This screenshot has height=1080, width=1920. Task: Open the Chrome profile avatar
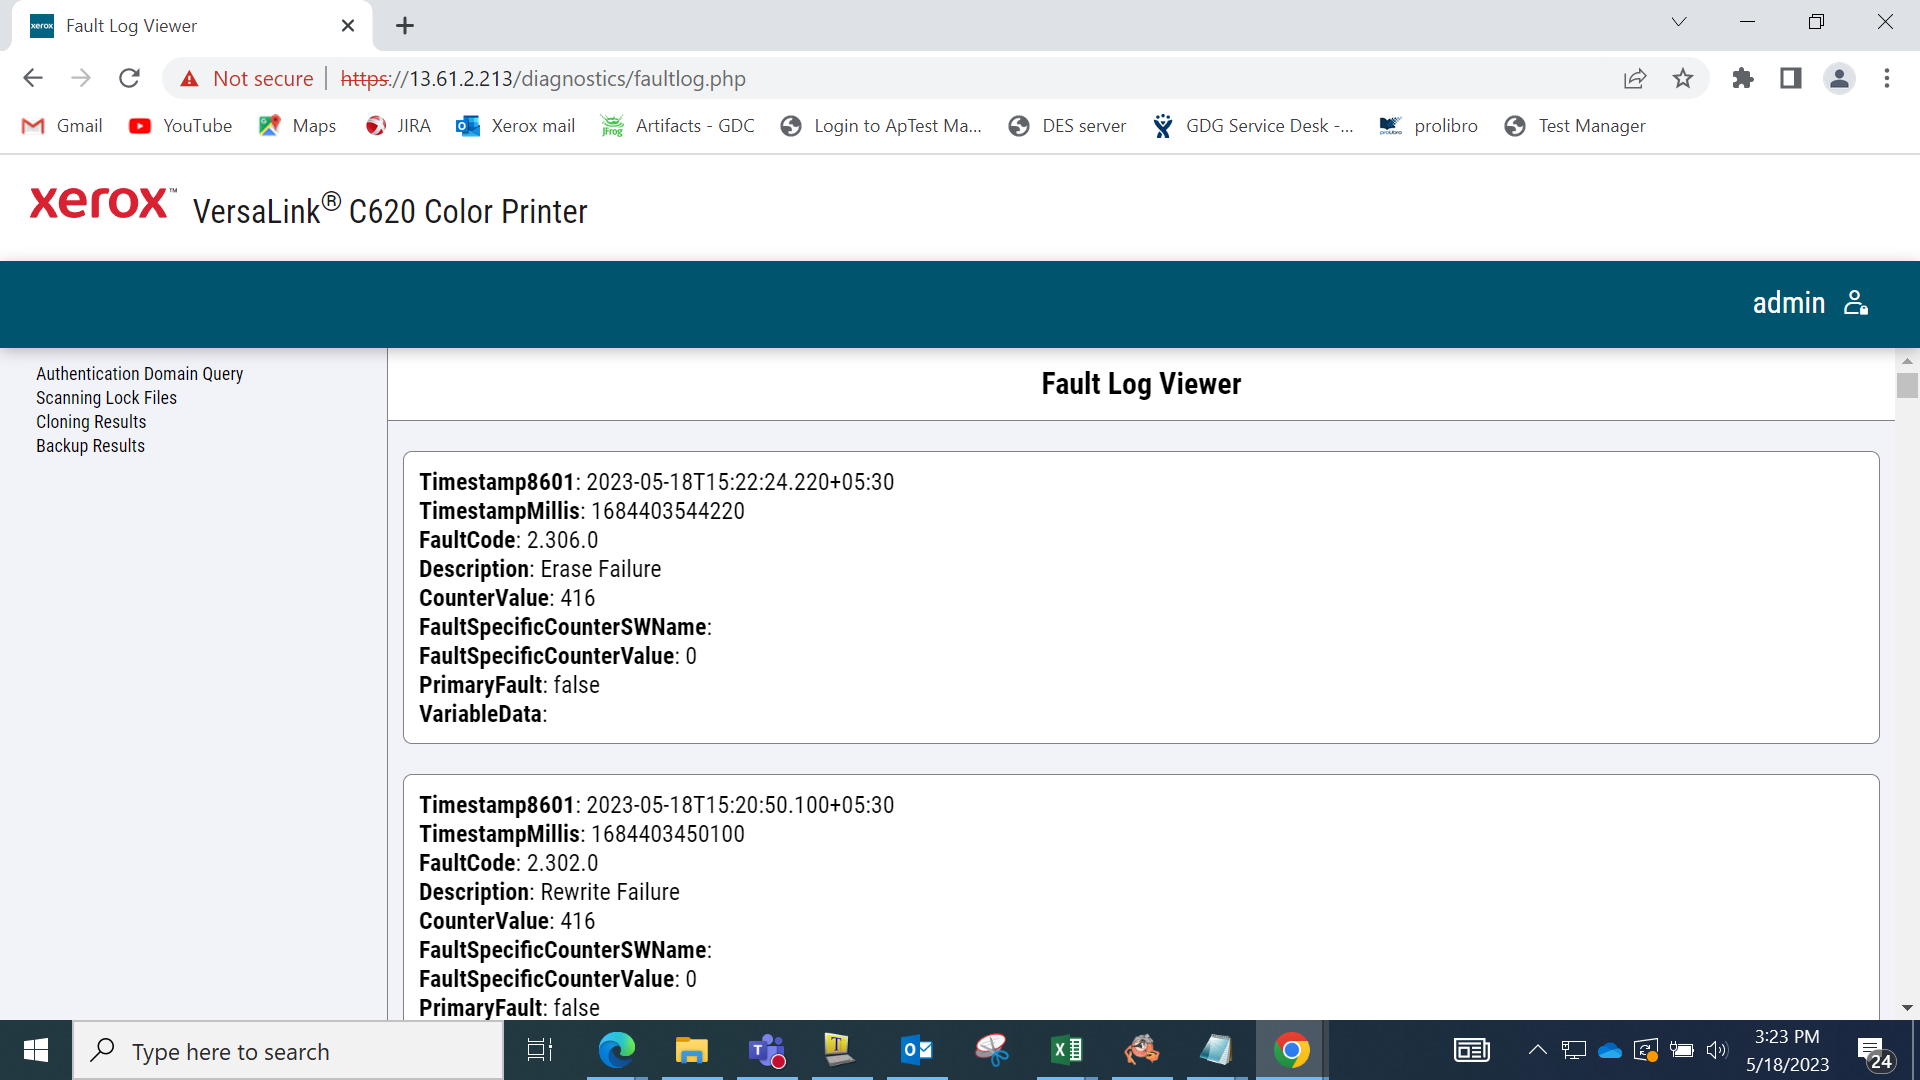tap(1839, 78)
